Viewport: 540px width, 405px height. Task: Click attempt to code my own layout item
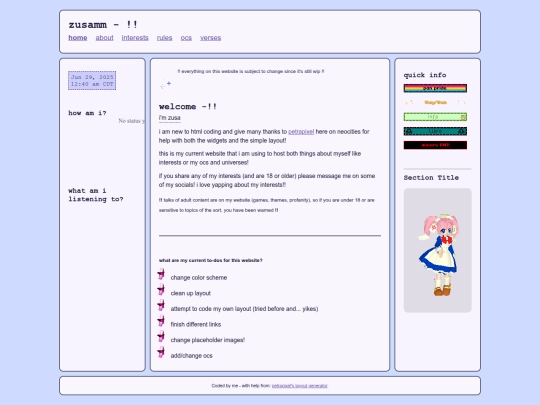pyautogui.click(x=244, y=309)
